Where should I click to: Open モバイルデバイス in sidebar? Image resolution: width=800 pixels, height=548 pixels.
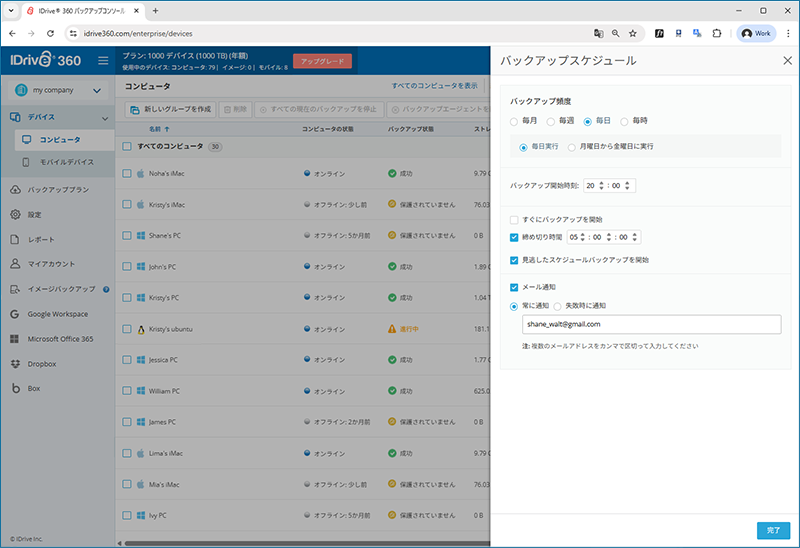pyautogui.click(x=65, y=162)
